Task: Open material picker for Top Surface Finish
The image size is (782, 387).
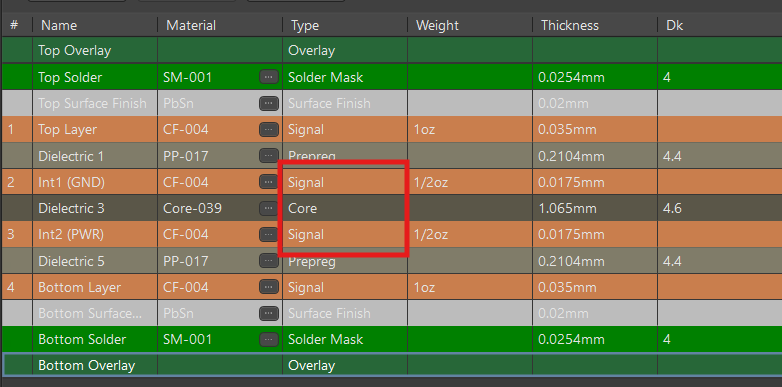Action: pyautogui.click(x=269, y=103)
